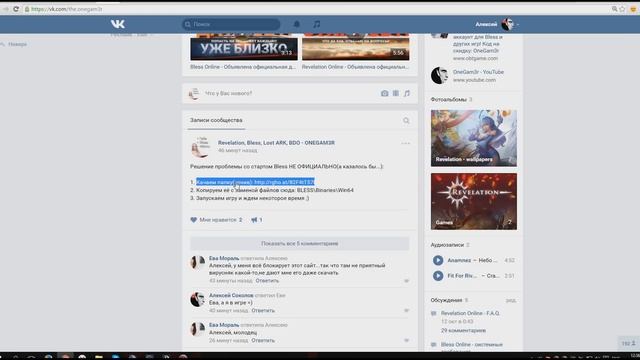Open Алексей Соколов commenter name
The height and width of the screenshot is (360, 640).
click(x=231, y=295)
